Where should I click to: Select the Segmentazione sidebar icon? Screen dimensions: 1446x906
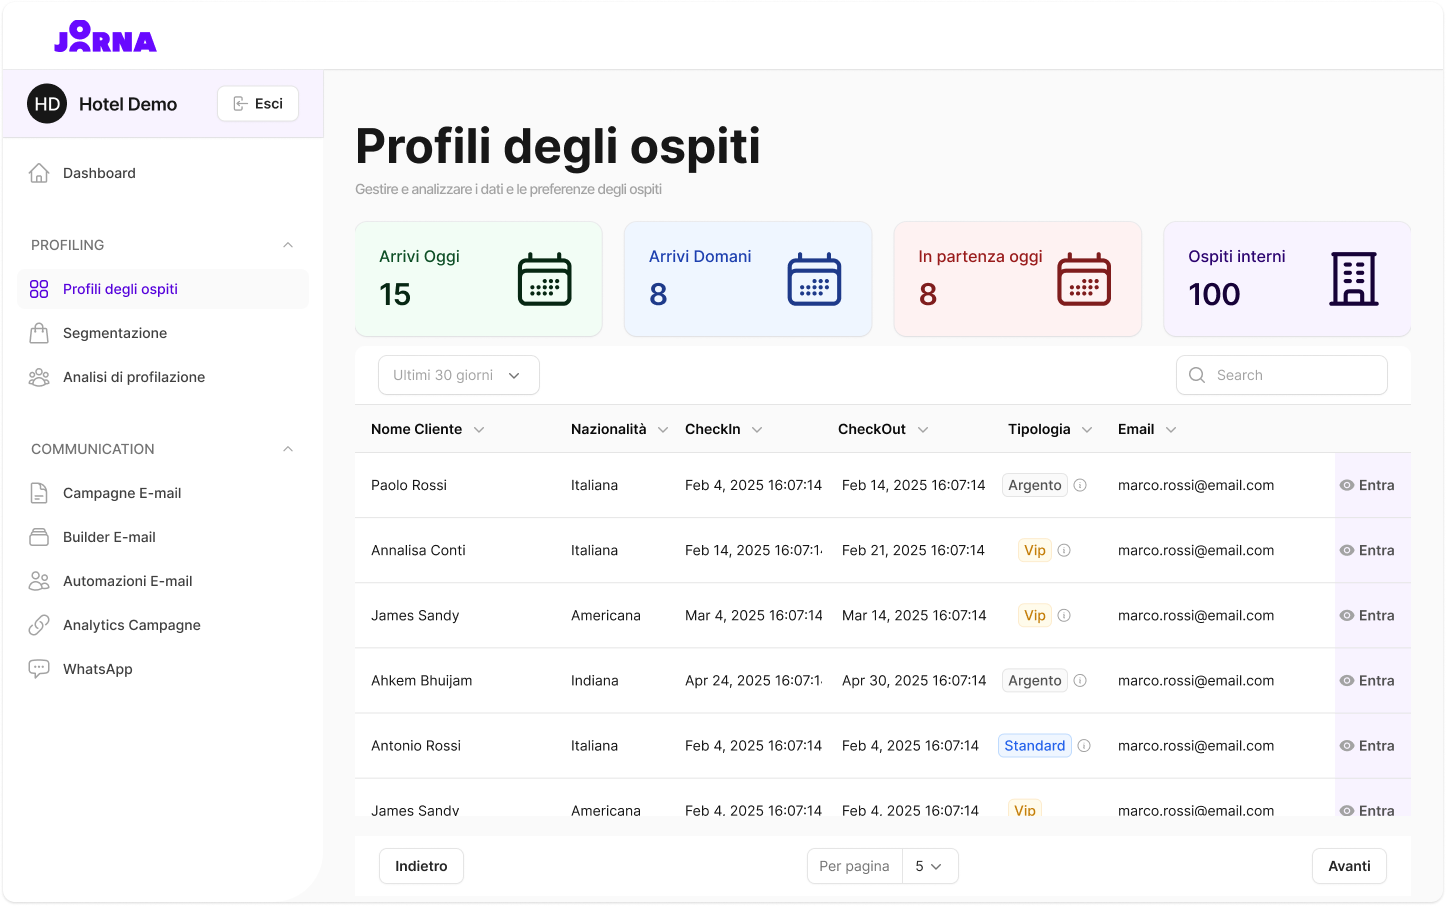(x=39, y=333)
